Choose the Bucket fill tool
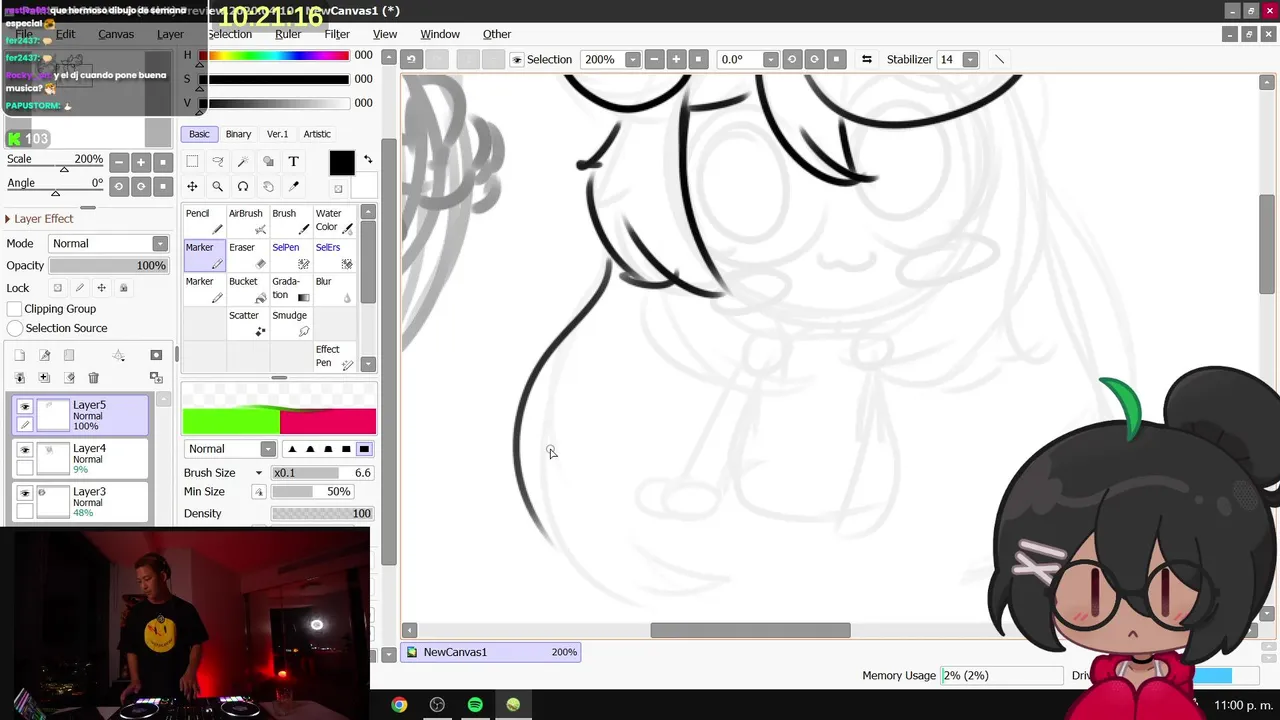This screenshot has height=720, width=1280. coord(248,289)
